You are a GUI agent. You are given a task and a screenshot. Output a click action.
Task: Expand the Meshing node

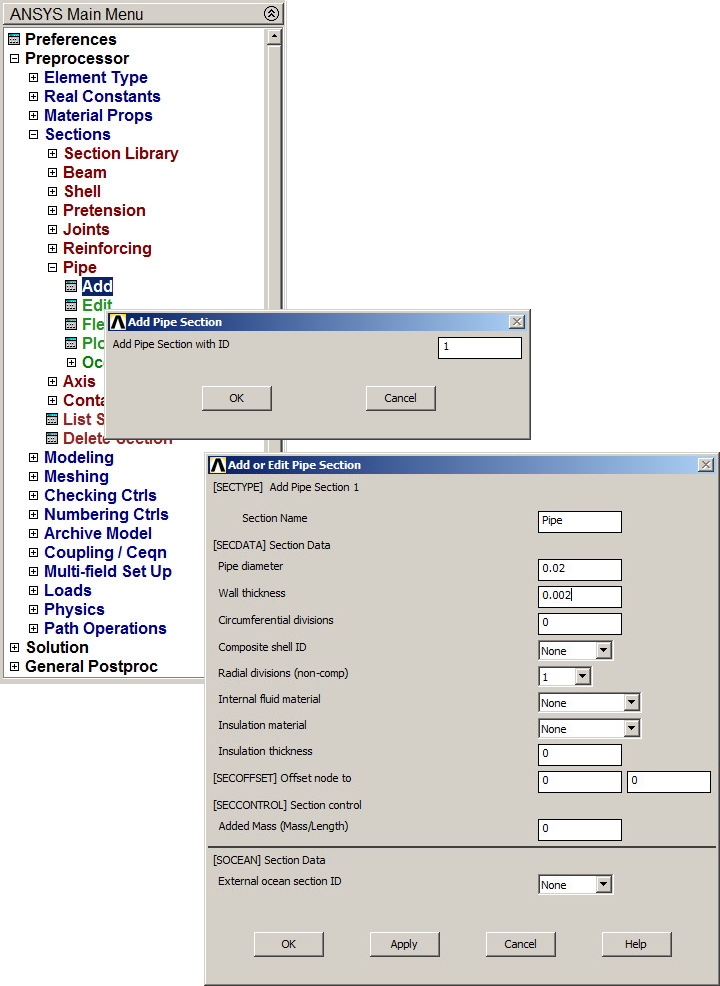[33, 476]
